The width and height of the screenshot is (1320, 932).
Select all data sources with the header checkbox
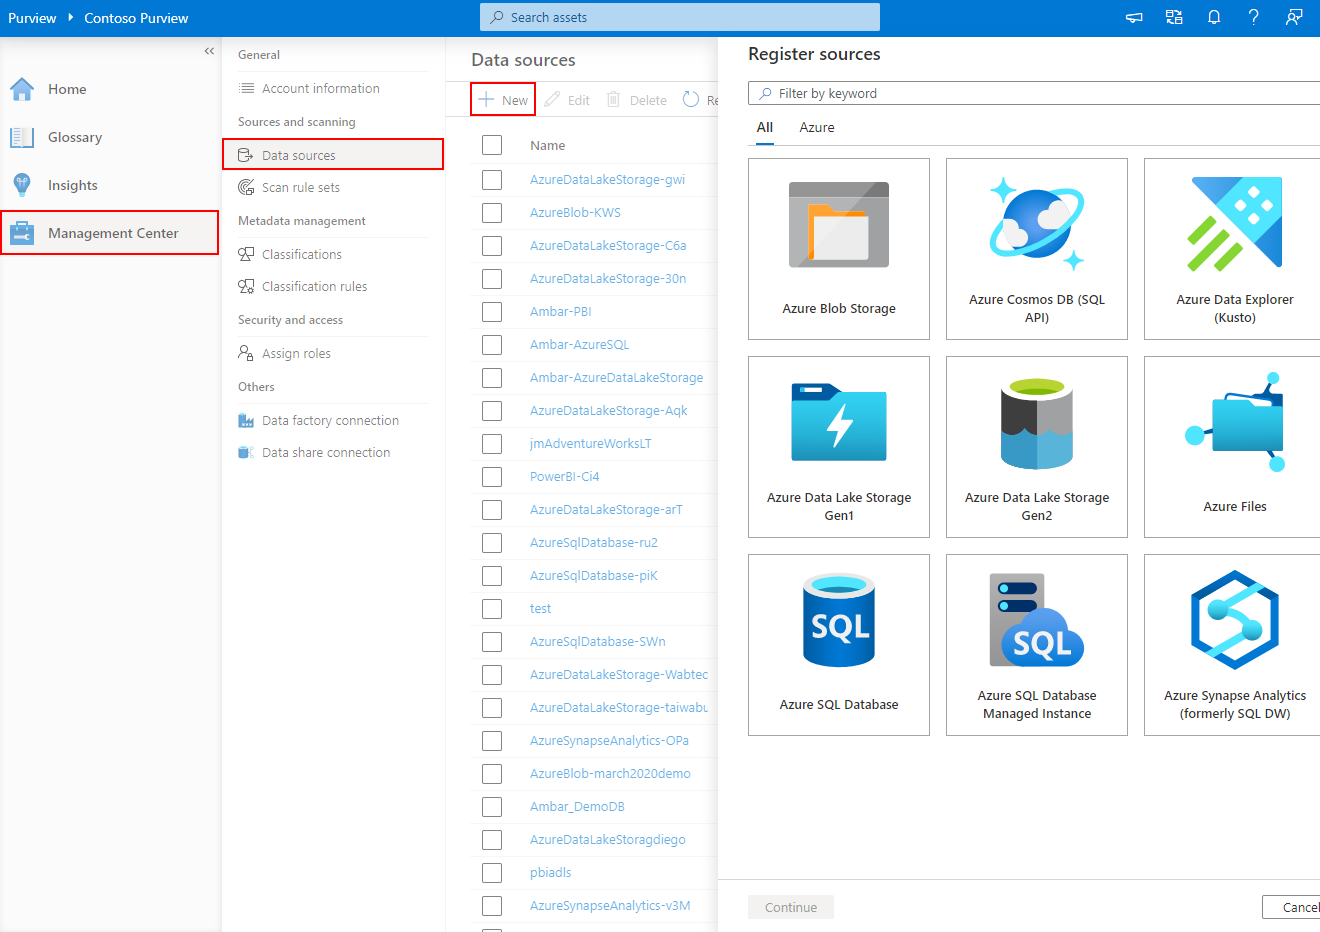491,145
